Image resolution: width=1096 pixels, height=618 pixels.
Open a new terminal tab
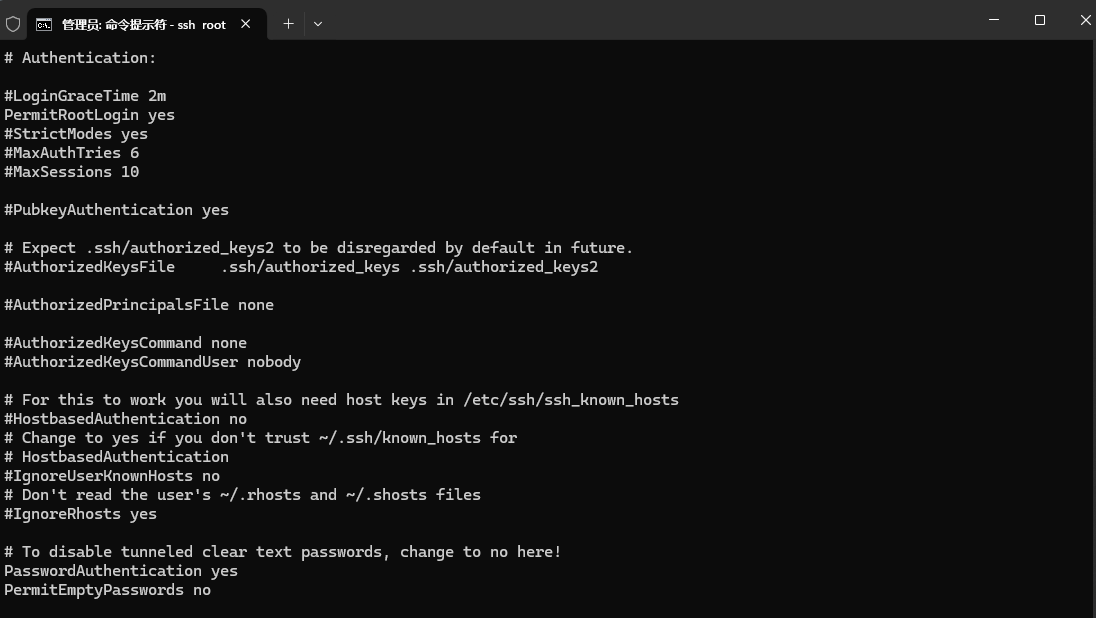click(288, 24)
